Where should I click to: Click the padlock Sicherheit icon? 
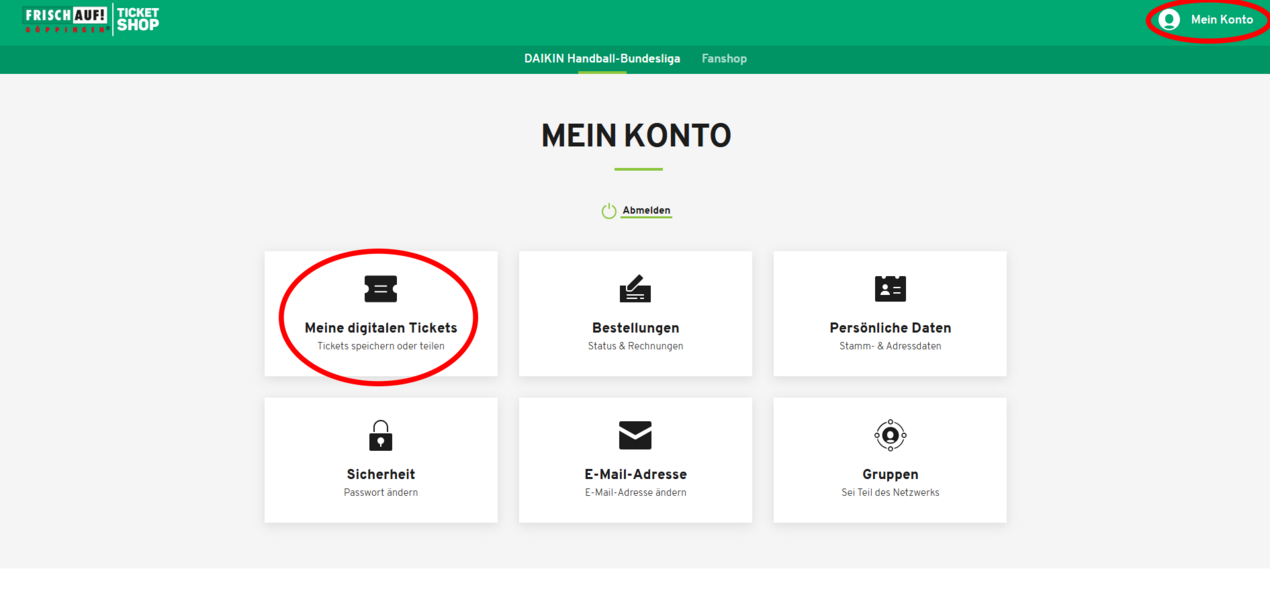pos(381,435)
